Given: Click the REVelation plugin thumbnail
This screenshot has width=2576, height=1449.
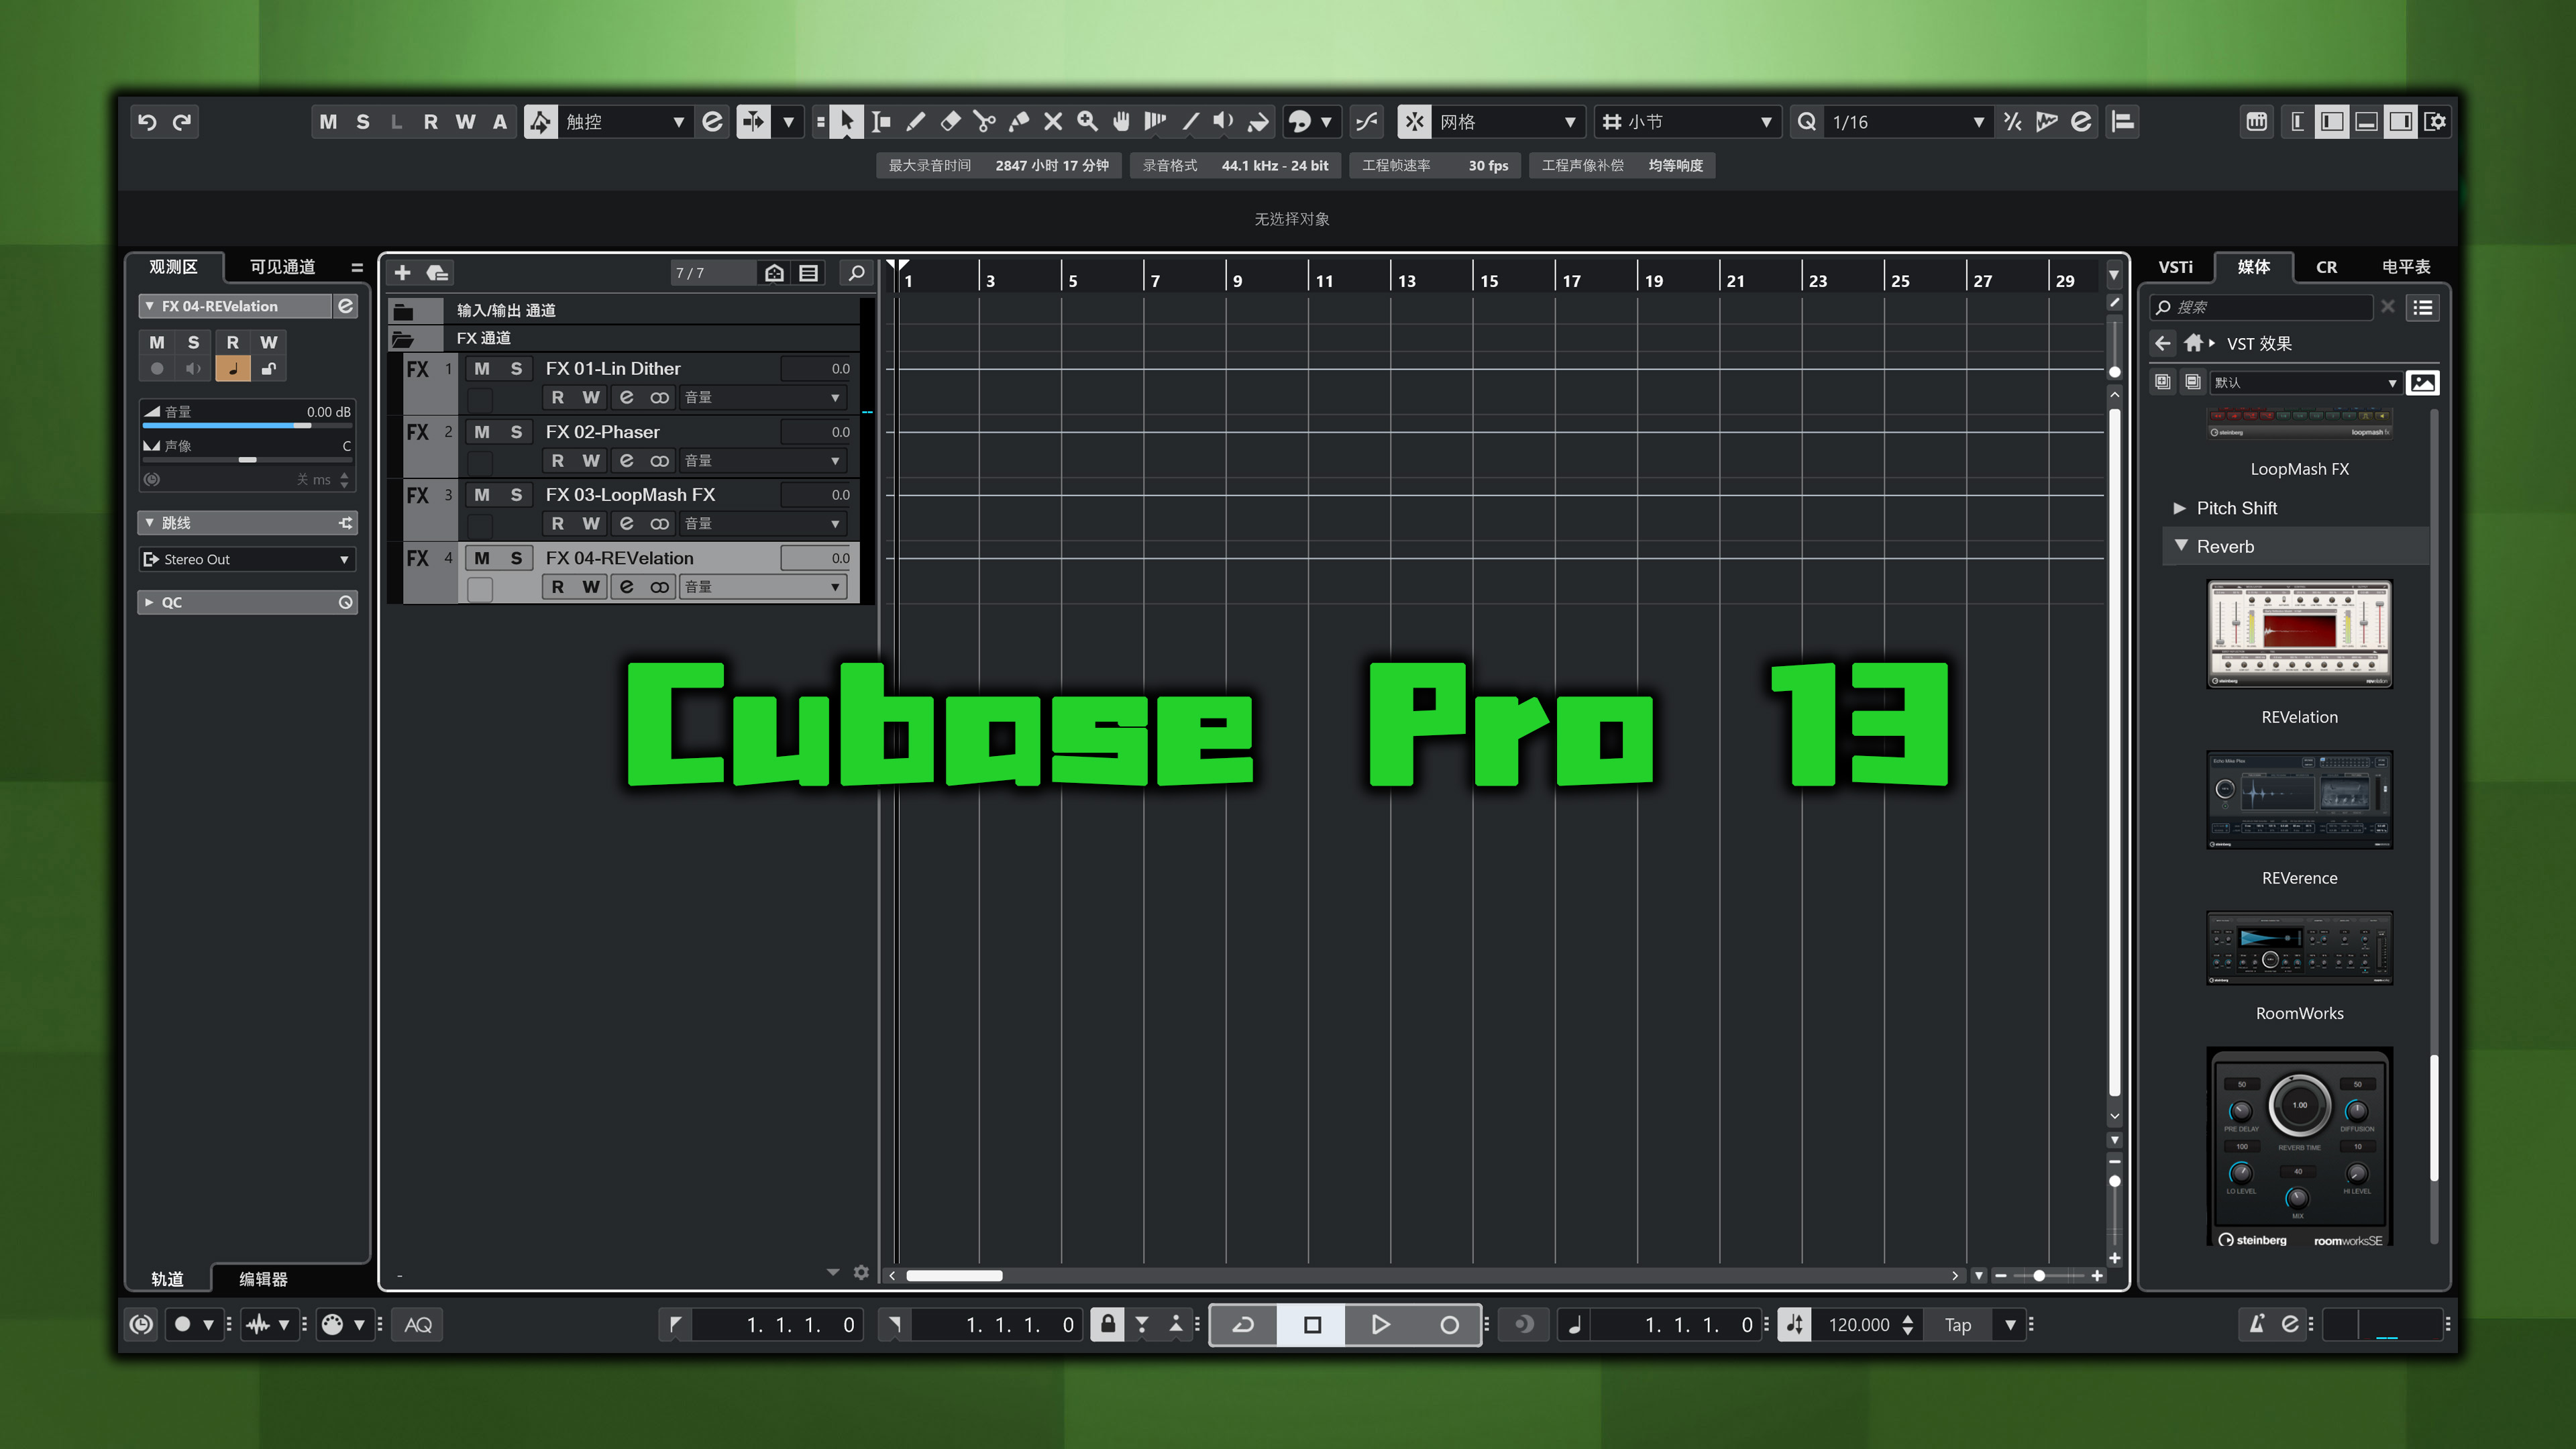Looking at the screenshot, I should click(x=2299, y=634).
